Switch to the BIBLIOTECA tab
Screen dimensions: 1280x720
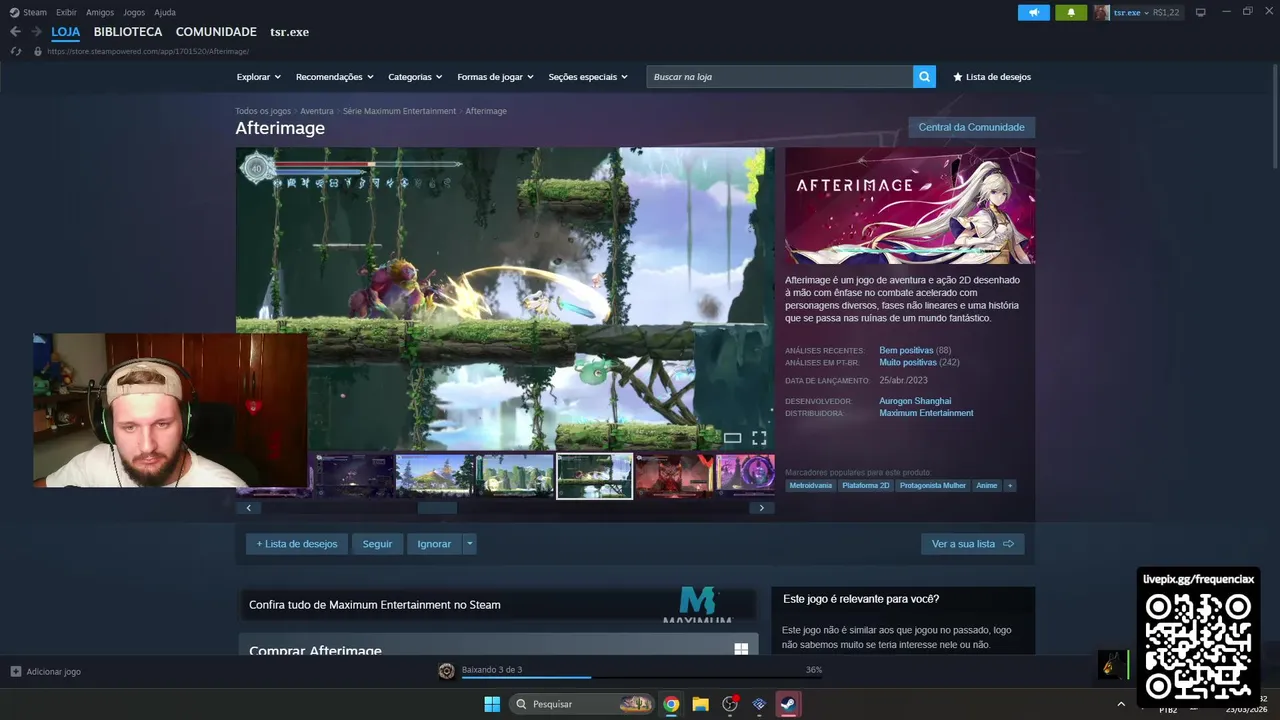128,32
